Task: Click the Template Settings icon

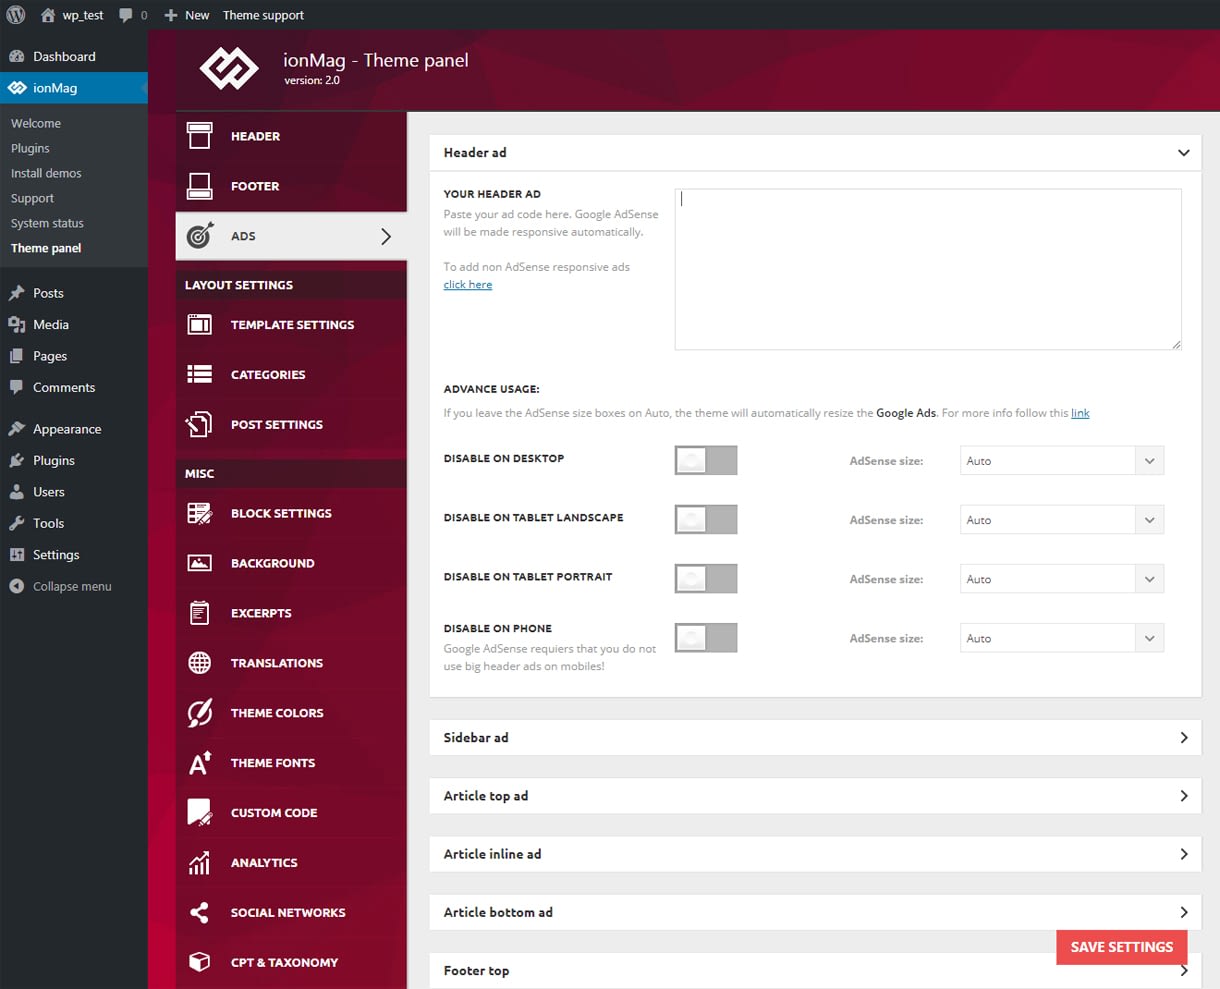Action: point(200,324)
